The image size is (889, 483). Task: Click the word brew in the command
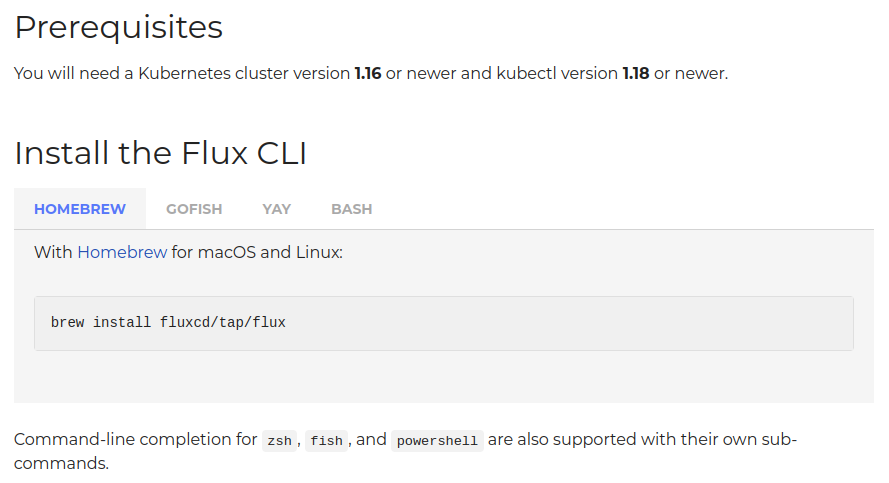[67, 323]
